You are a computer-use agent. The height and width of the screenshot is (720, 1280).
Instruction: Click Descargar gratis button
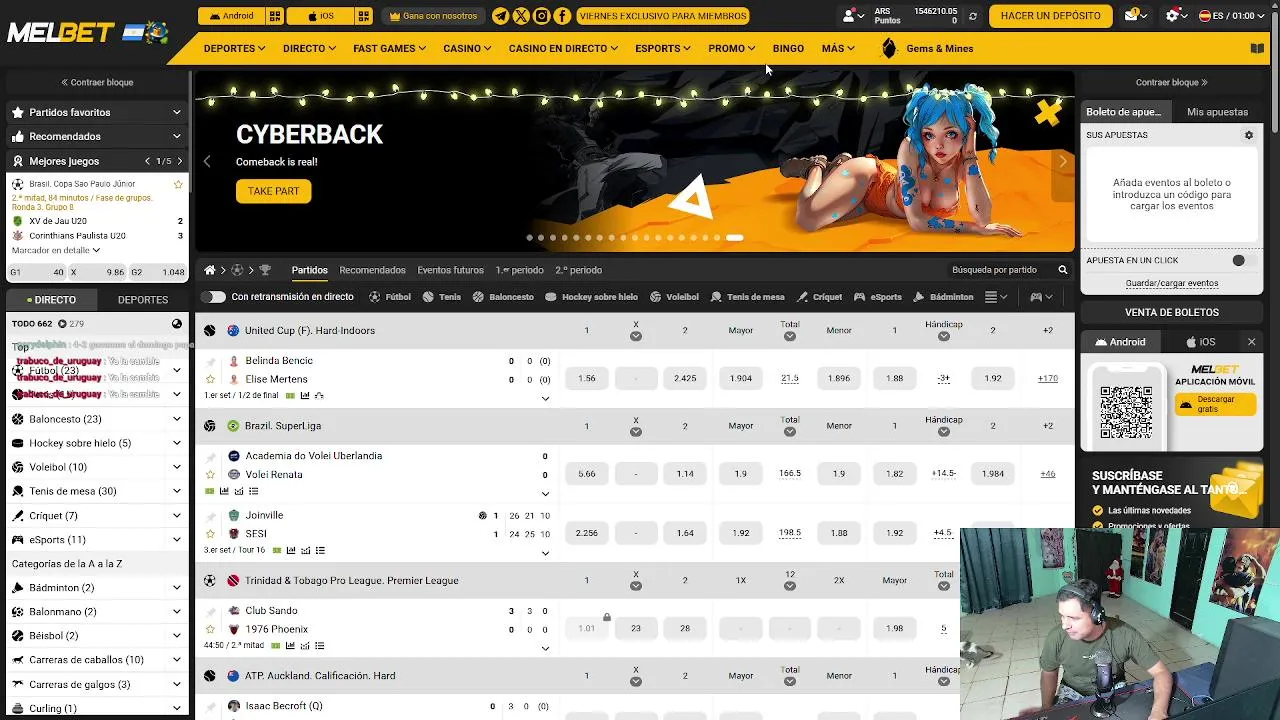(x=1215, y=404)
